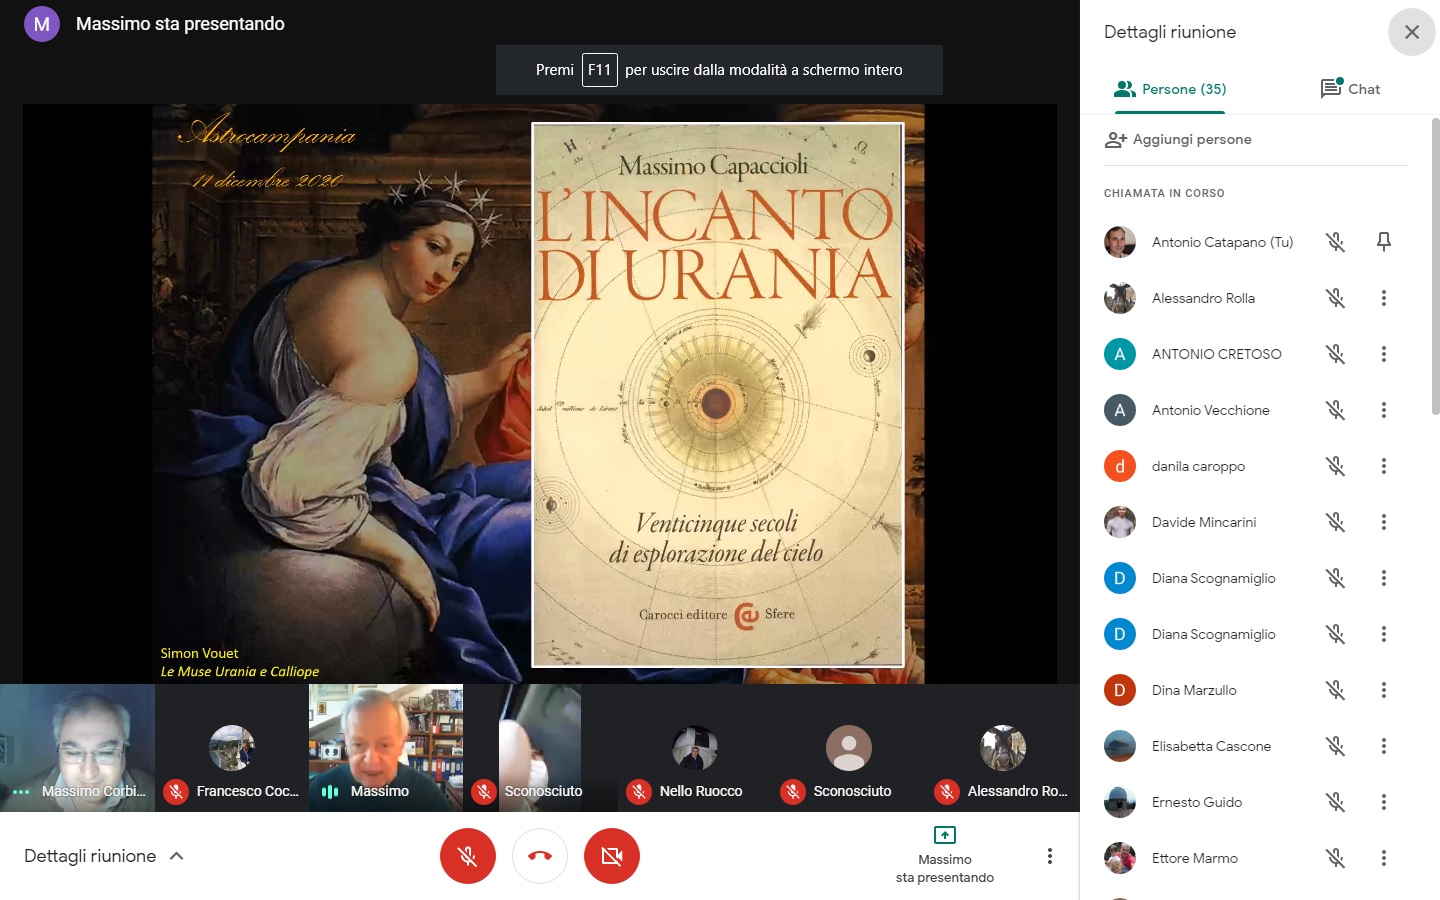
Task: Select Nello Ruocco participant tile
Action: [695, 748]
